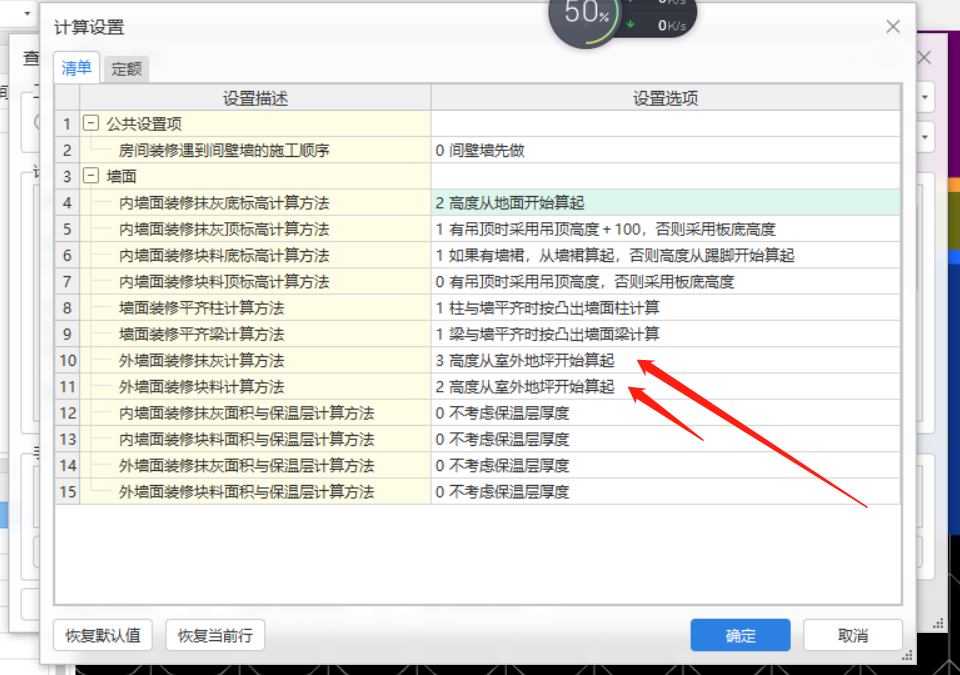Select row 房间装修遇到间壁墙的施工顺序
The width and height of the screenshot is (960, 675).
pos(255,150)
